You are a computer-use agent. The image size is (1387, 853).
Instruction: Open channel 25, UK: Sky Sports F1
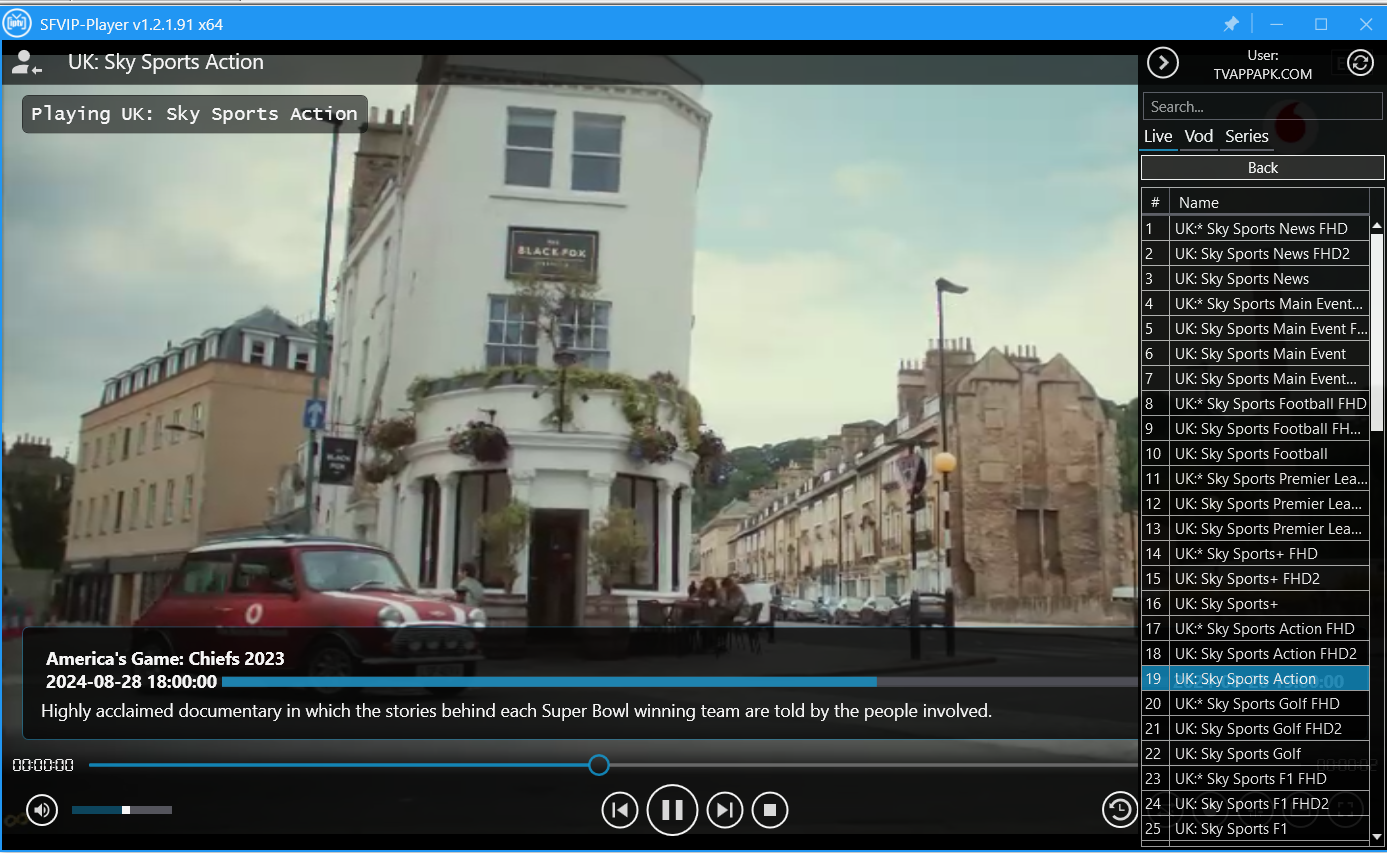click(x=1255, y=829)
